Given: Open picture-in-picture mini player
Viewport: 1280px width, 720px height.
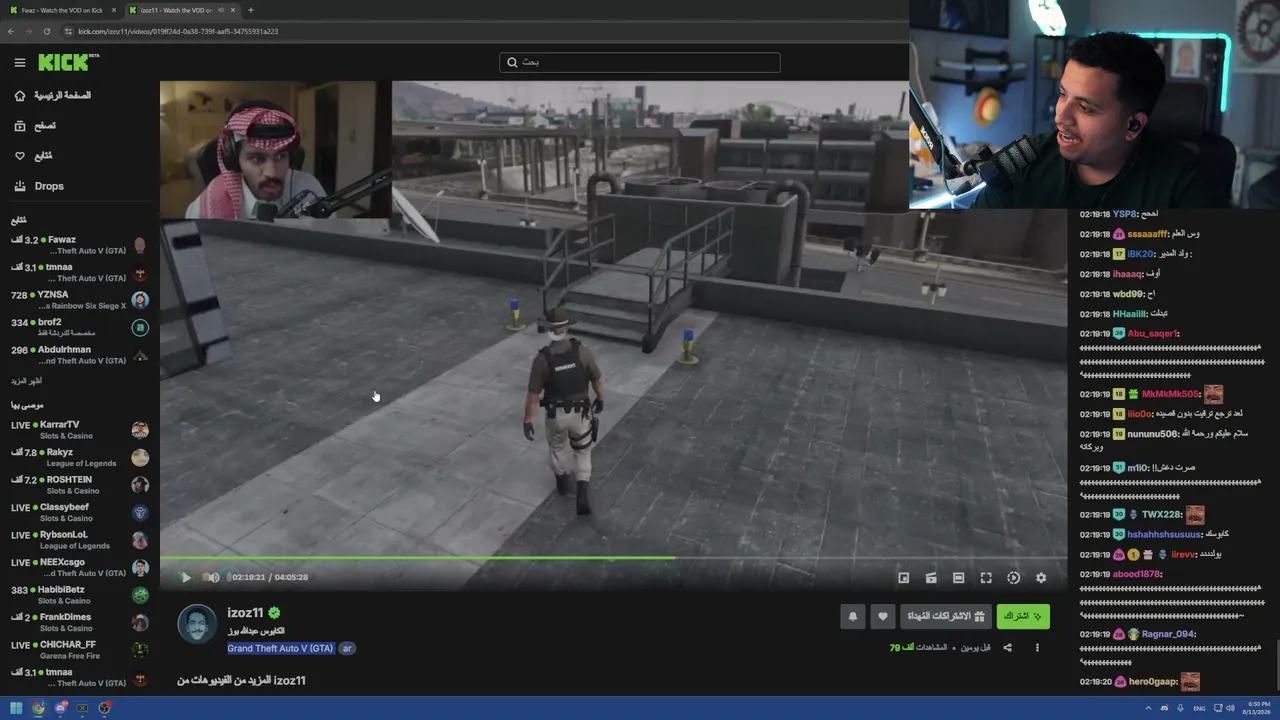Looking at the screenshot, I should 903,578.
